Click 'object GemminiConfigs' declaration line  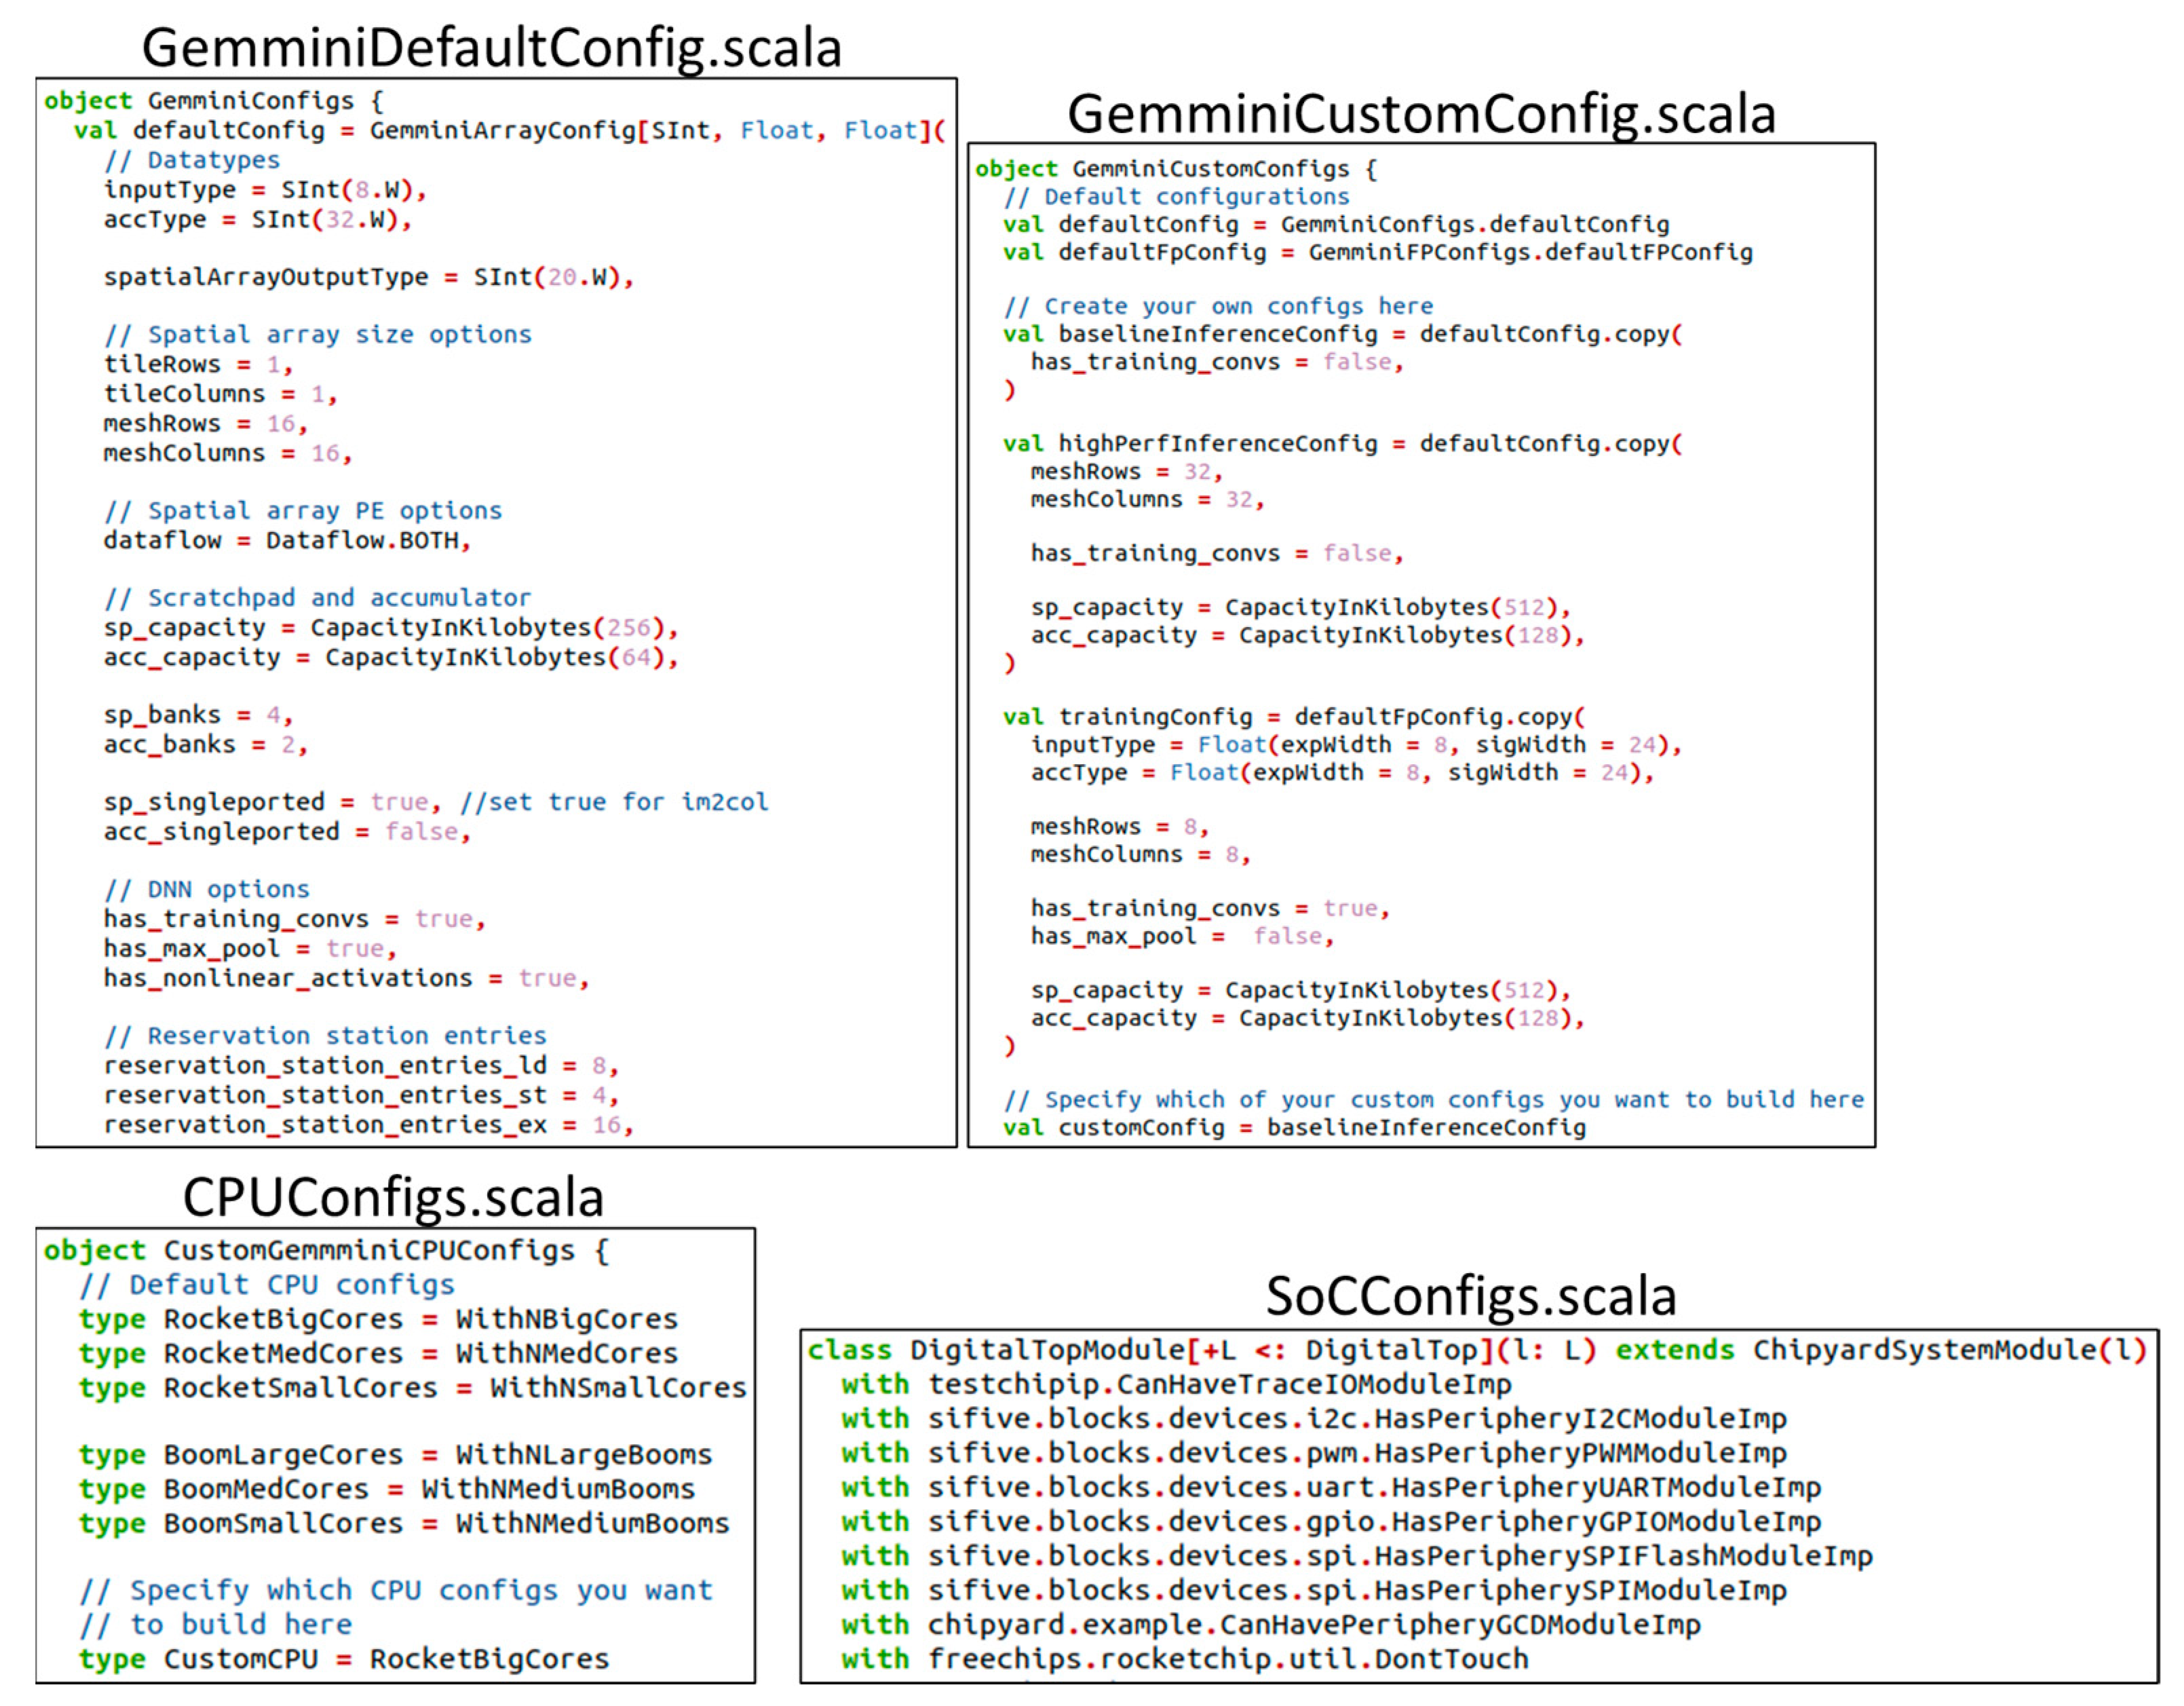coord(213,101)
